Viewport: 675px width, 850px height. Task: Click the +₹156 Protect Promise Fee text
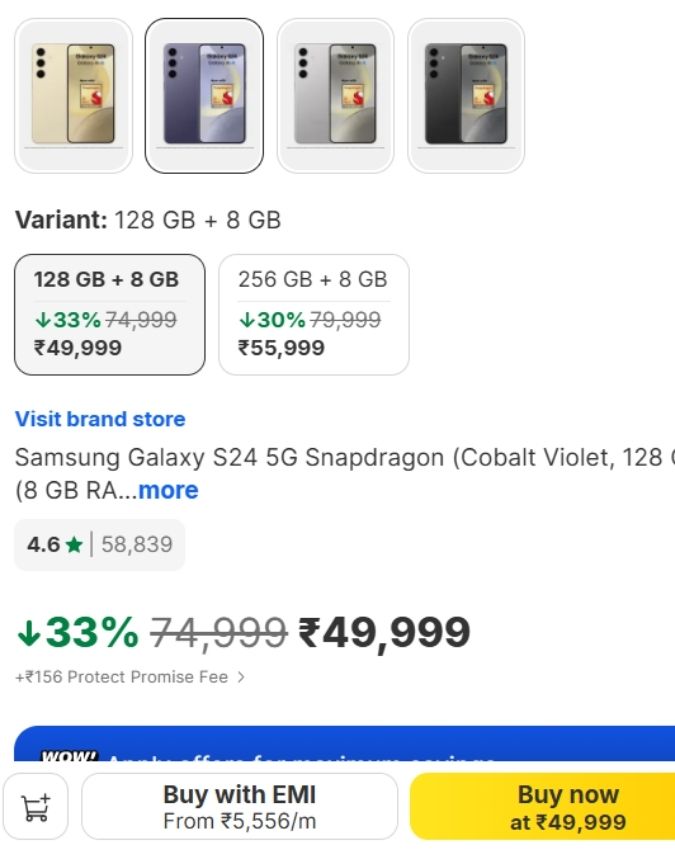pos(121,677)
